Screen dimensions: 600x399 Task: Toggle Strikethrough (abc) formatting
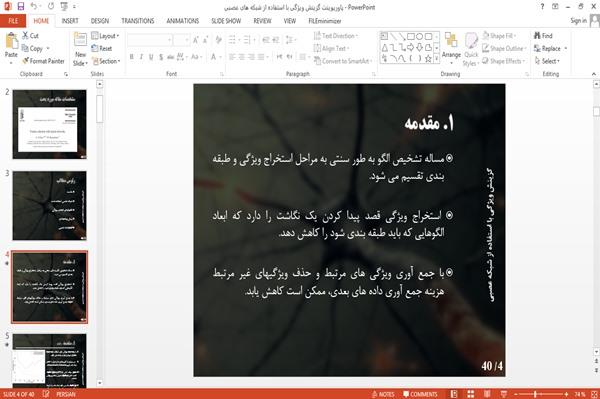tap(171, 57)
